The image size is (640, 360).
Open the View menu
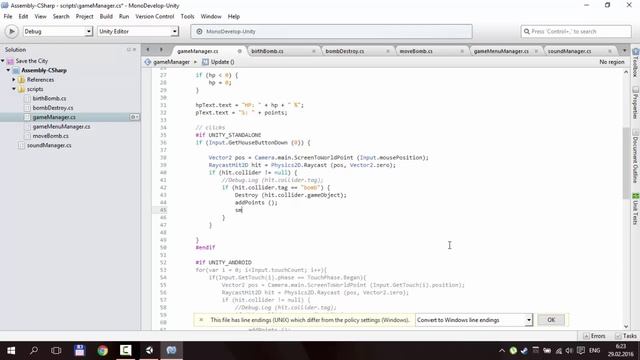click(40, 16)
